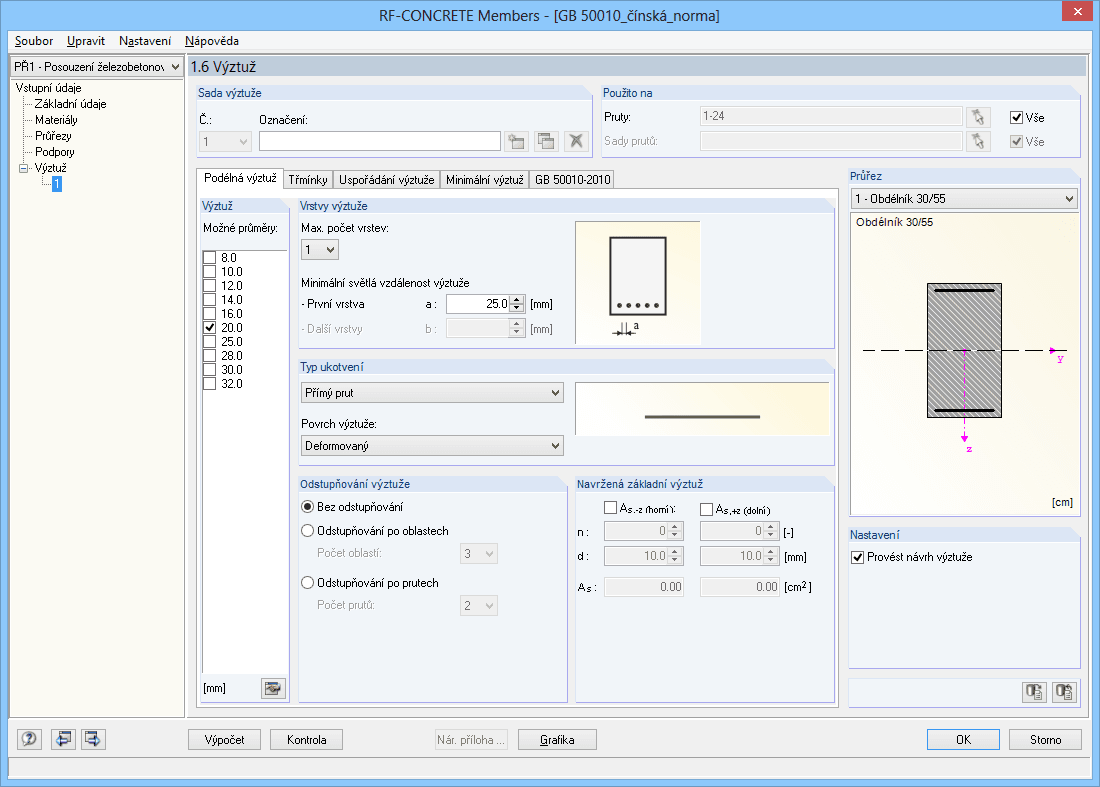Click the OK button
1100x787 pixels.
(963, 739)
